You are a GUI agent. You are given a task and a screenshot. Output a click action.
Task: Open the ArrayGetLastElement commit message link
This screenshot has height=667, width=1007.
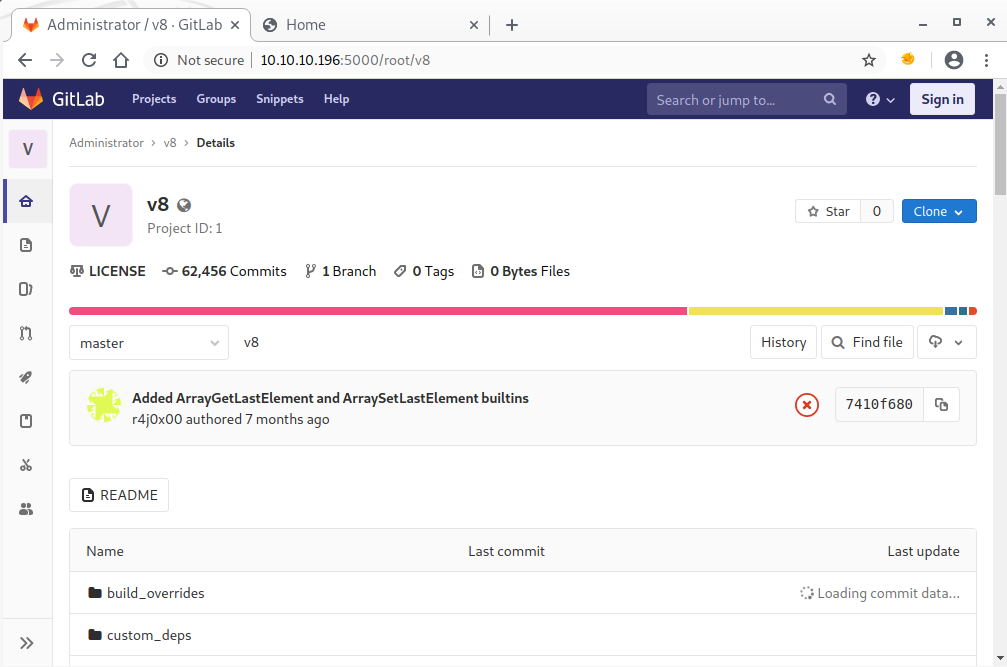[x=330, y=398]
